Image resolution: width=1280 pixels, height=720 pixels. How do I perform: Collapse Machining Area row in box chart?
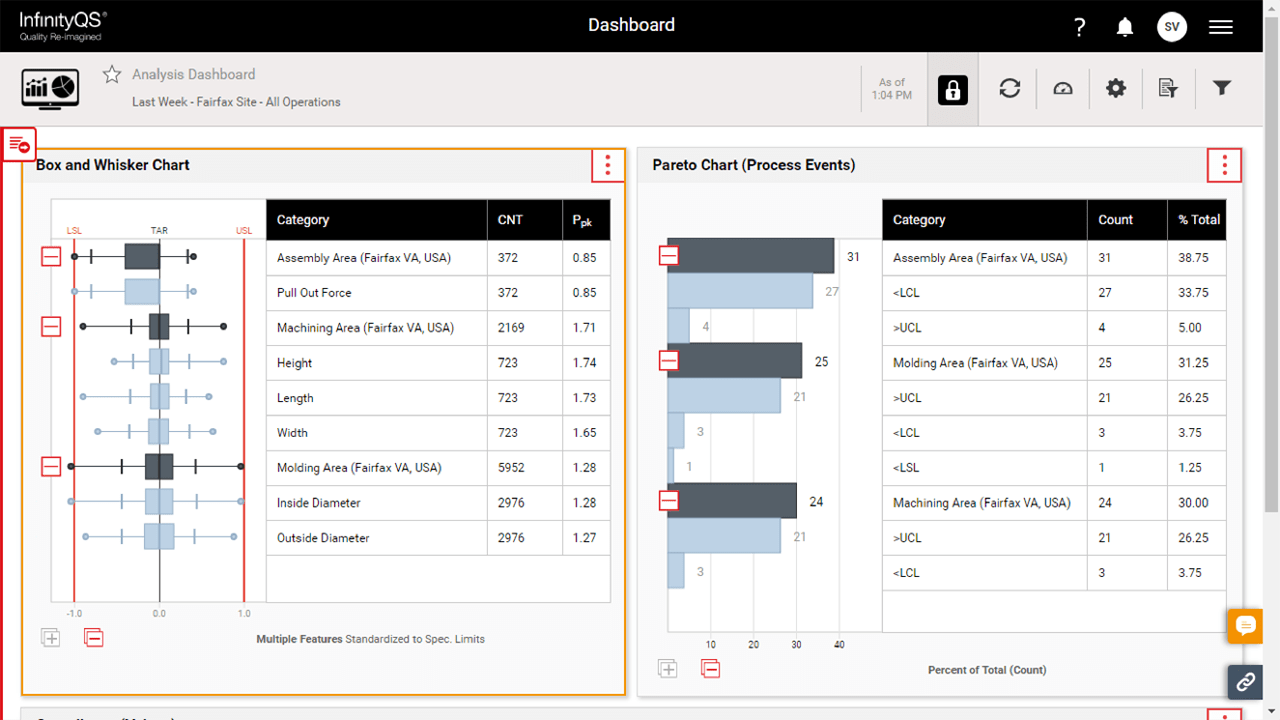51,327
